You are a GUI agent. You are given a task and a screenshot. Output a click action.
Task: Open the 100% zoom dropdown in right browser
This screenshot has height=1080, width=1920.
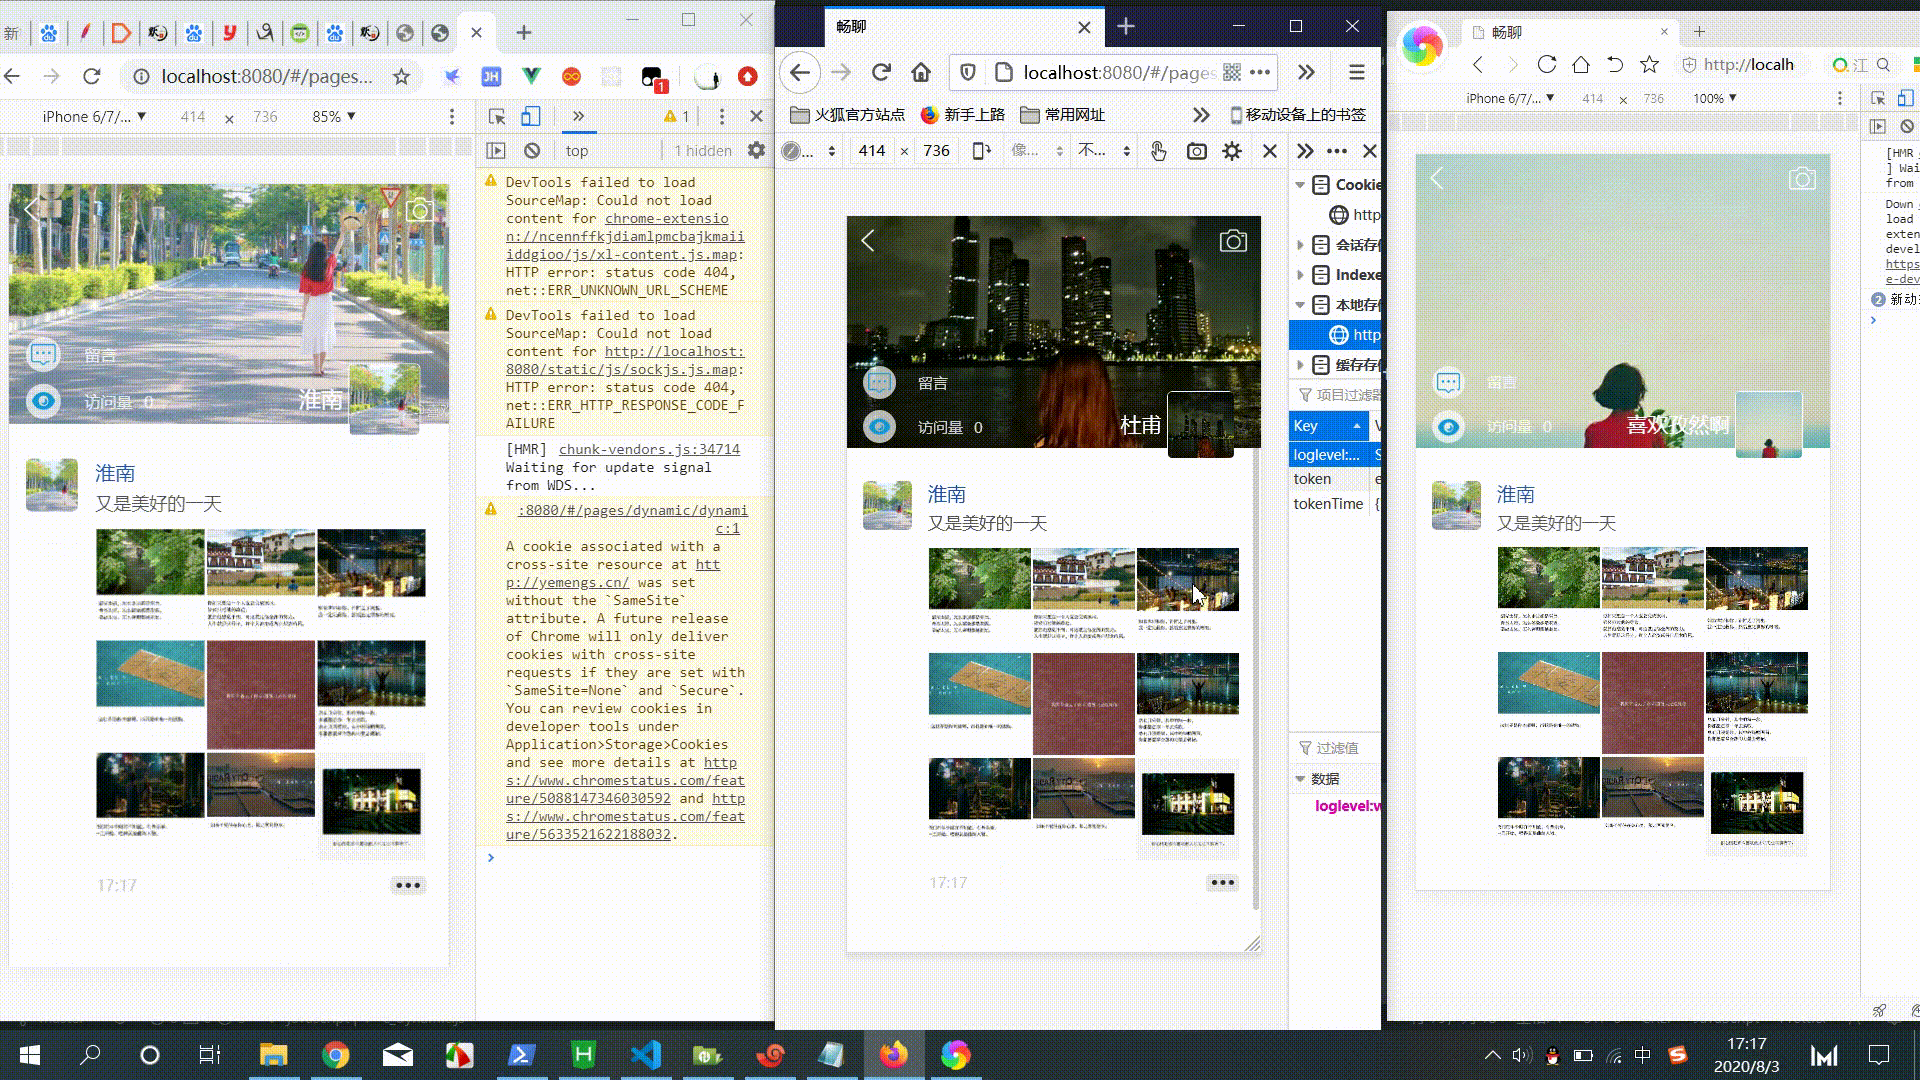pyautogui.click(x=1714, y=98)
